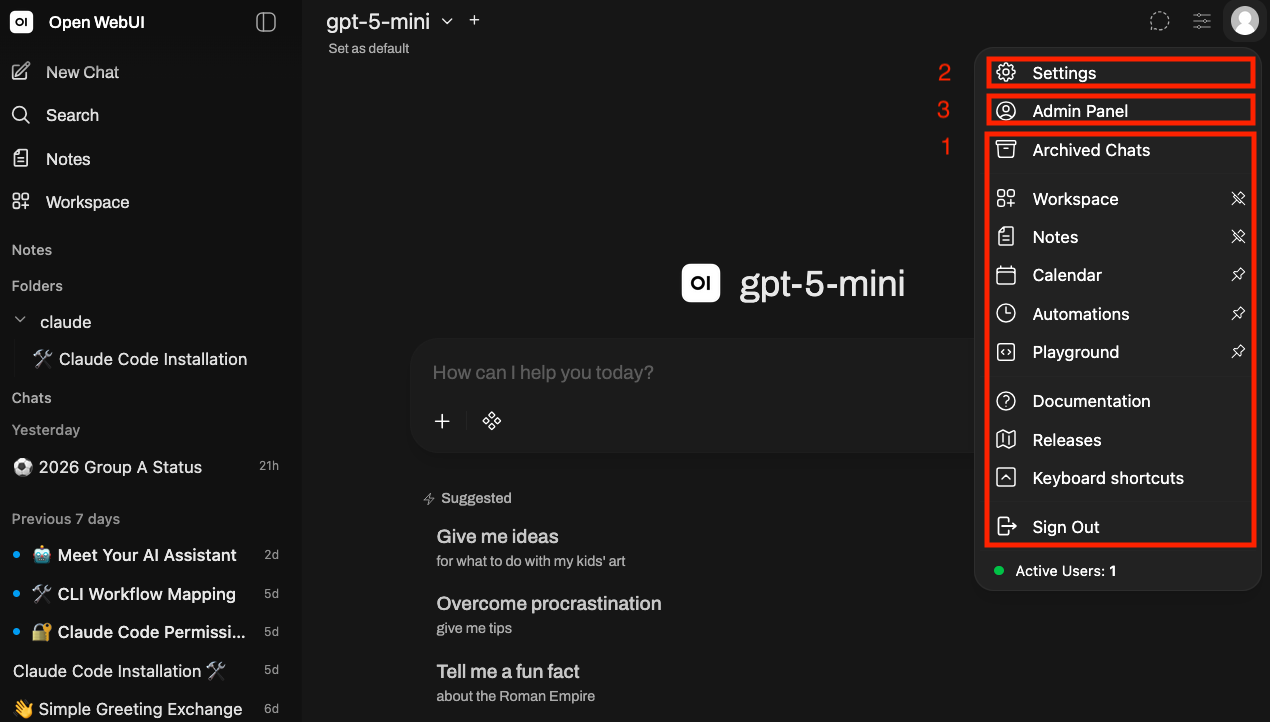Open the integrations icon beside the plus

point(491,421)
